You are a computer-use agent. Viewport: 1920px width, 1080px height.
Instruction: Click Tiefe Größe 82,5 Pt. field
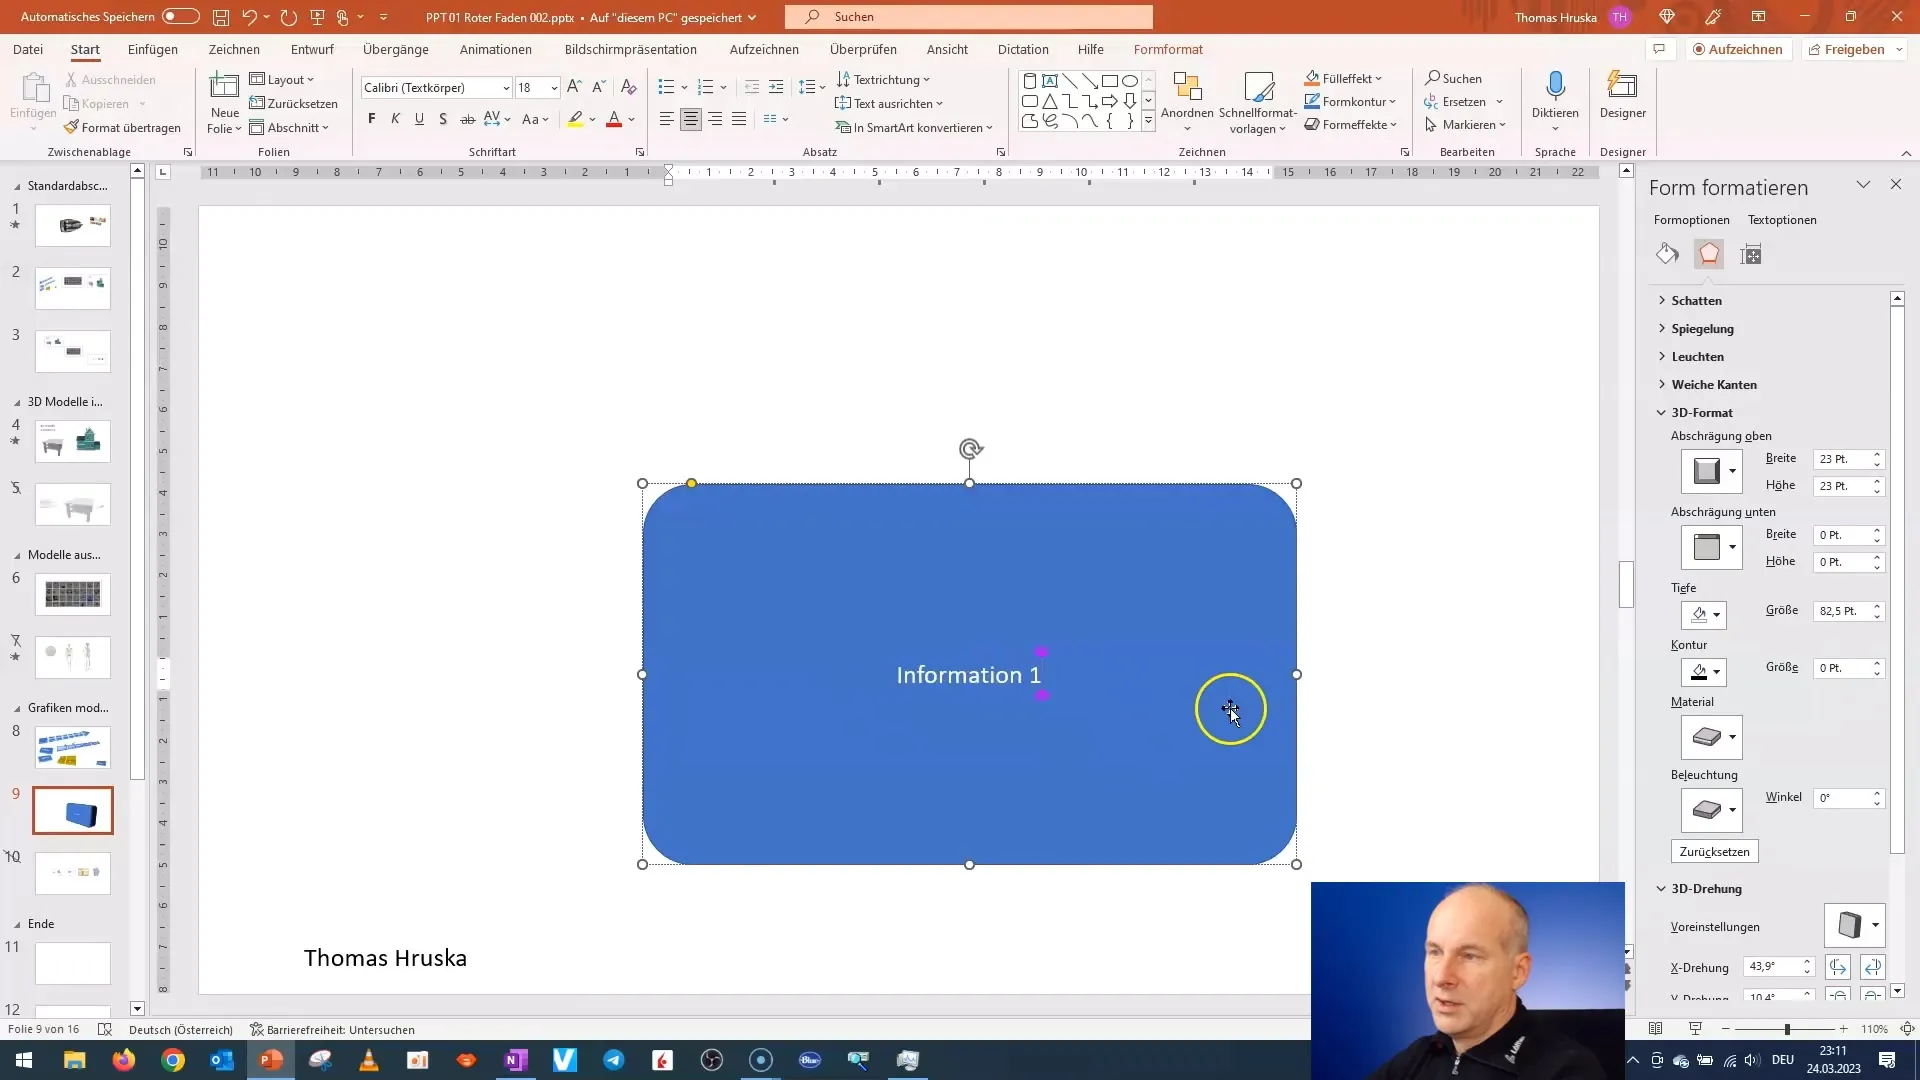coord(1841,611)
